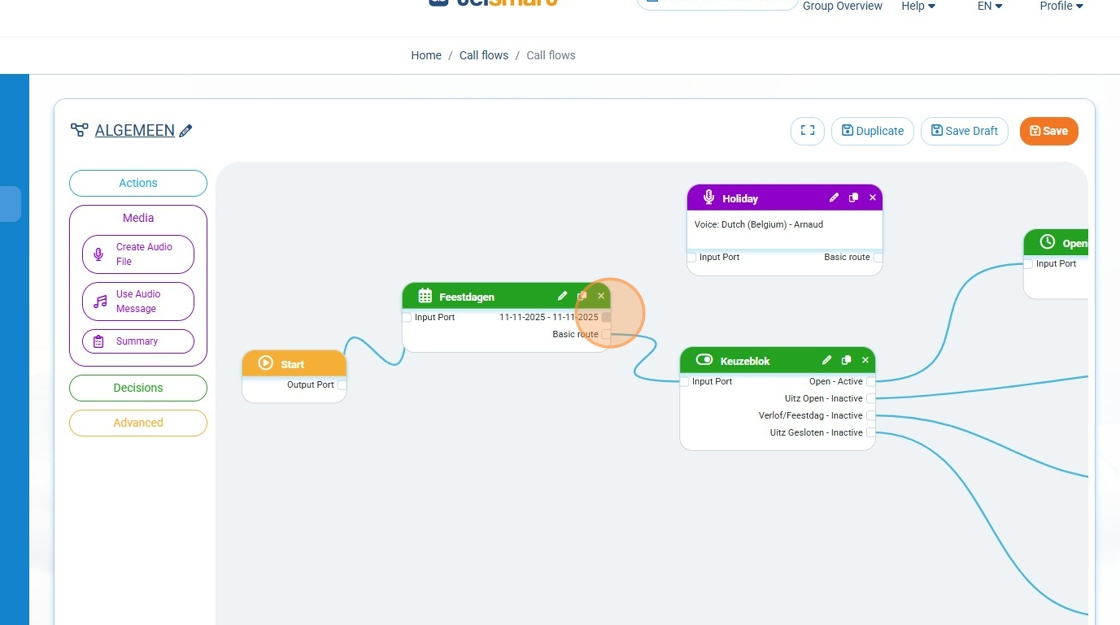Click the Start node output port box

(x=342, y=385)
